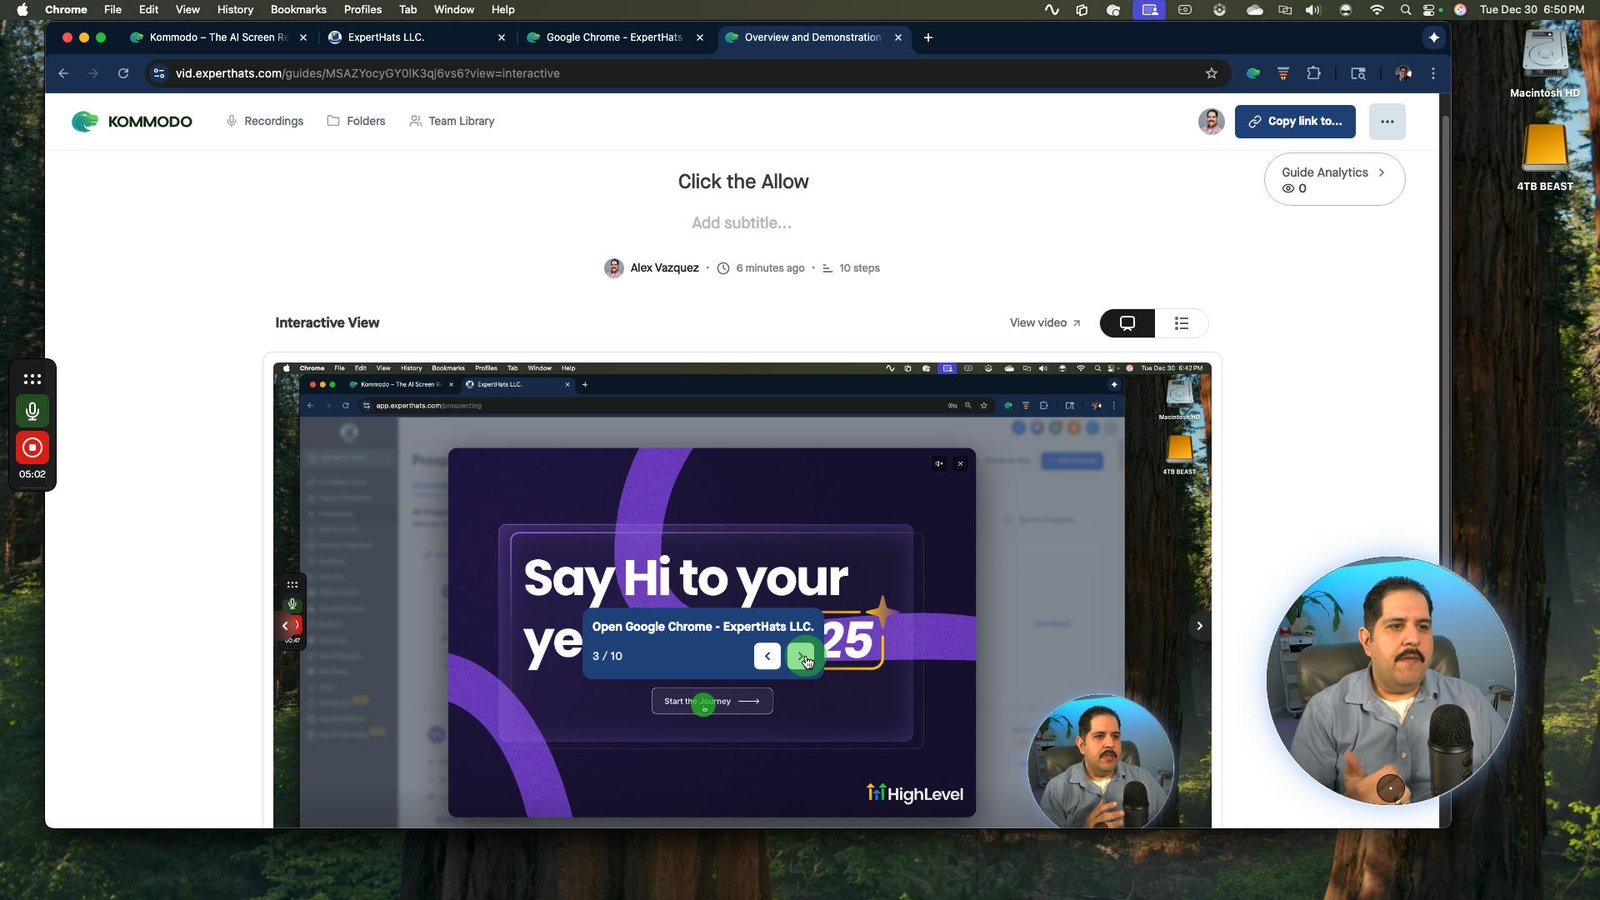The image size is (1600, 900).
Task: Click the address bar URL
Action: [367, 73]
